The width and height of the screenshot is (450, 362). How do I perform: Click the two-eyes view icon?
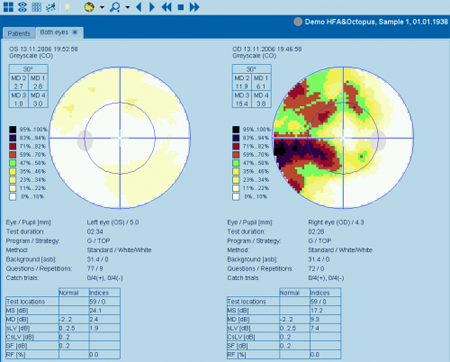pos(22,7)
